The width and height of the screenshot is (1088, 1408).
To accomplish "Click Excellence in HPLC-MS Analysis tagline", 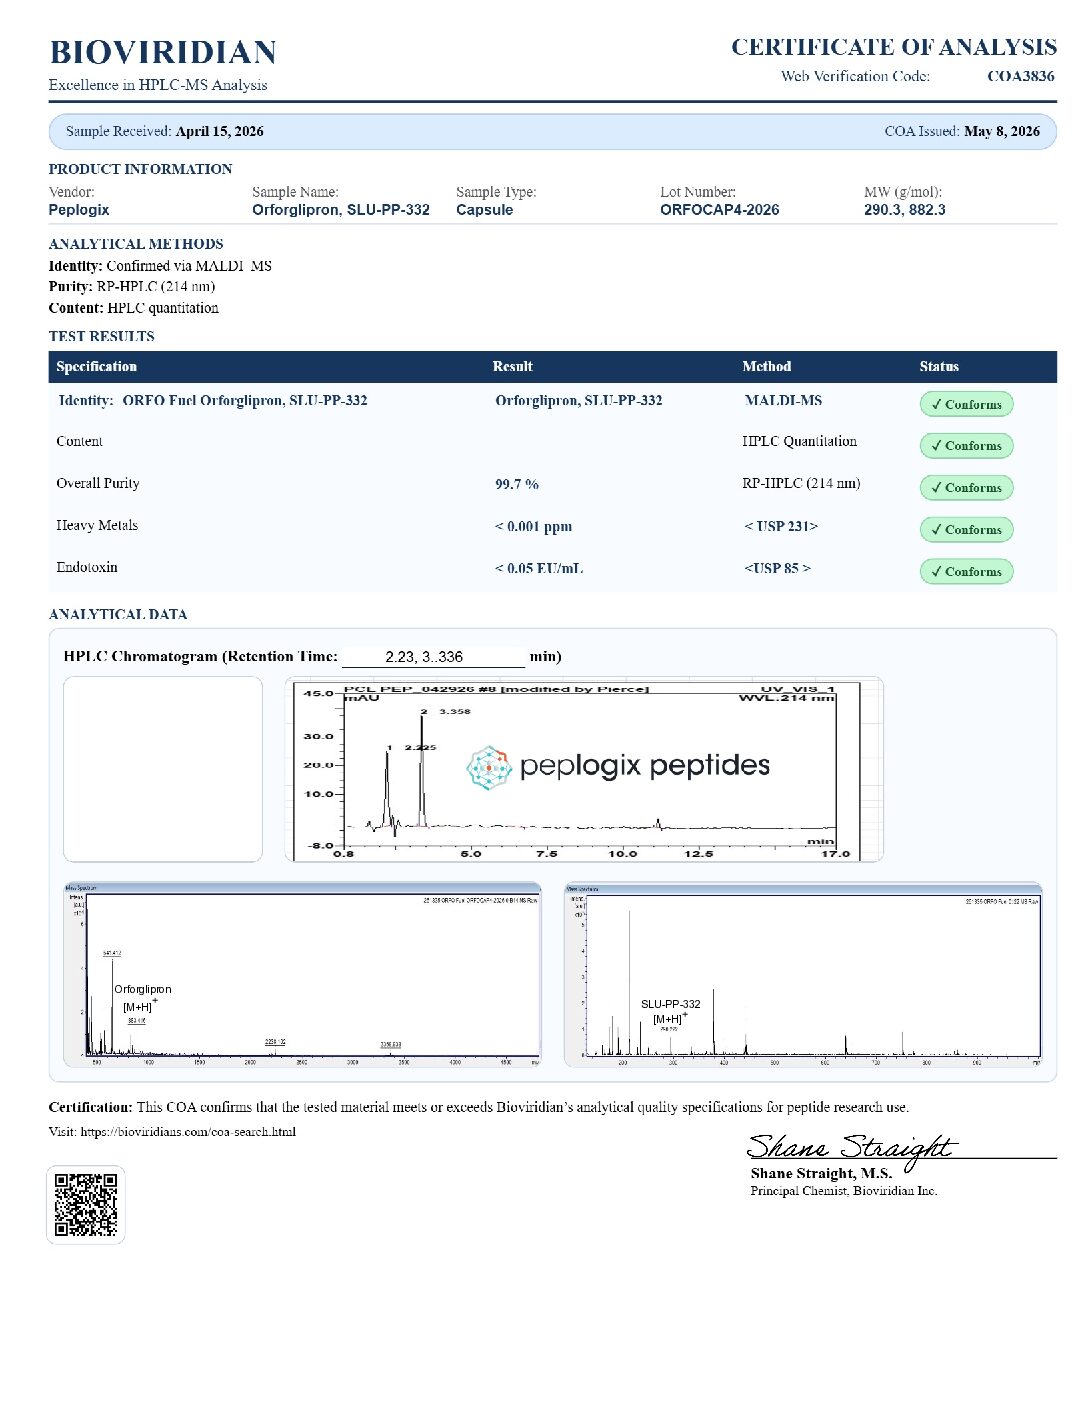I will click(158, 85).
